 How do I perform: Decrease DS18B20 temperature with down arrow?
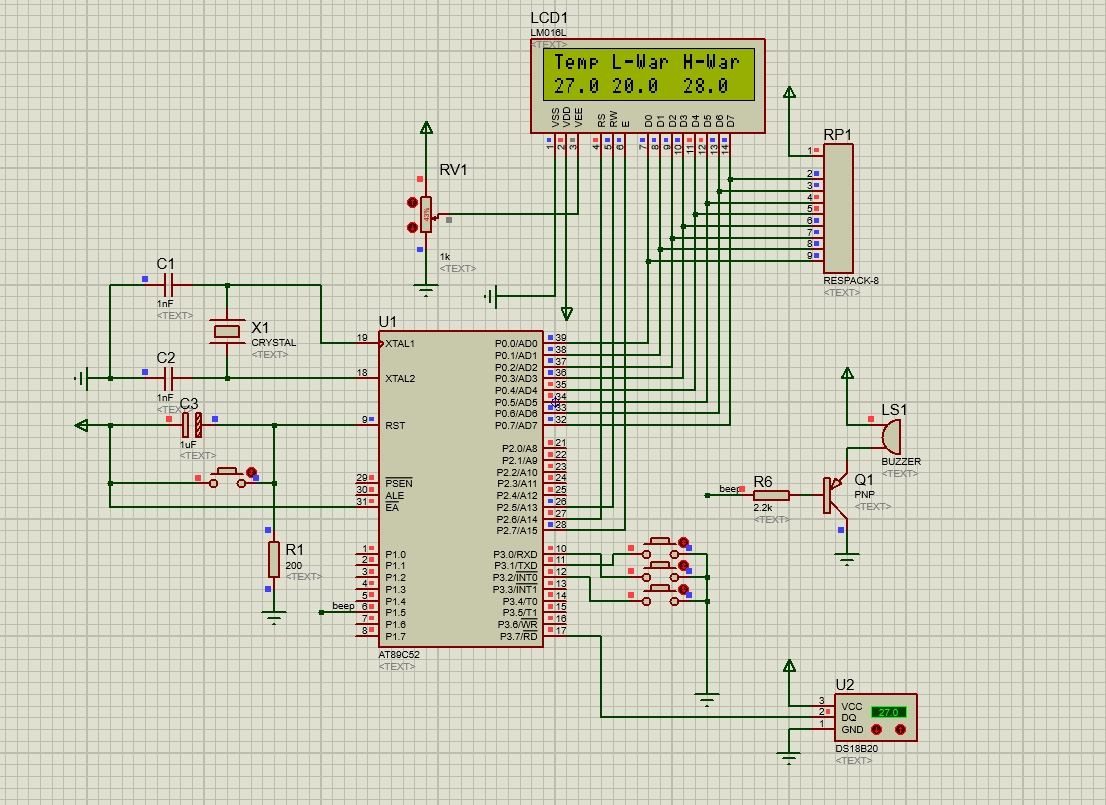[877, 730]
